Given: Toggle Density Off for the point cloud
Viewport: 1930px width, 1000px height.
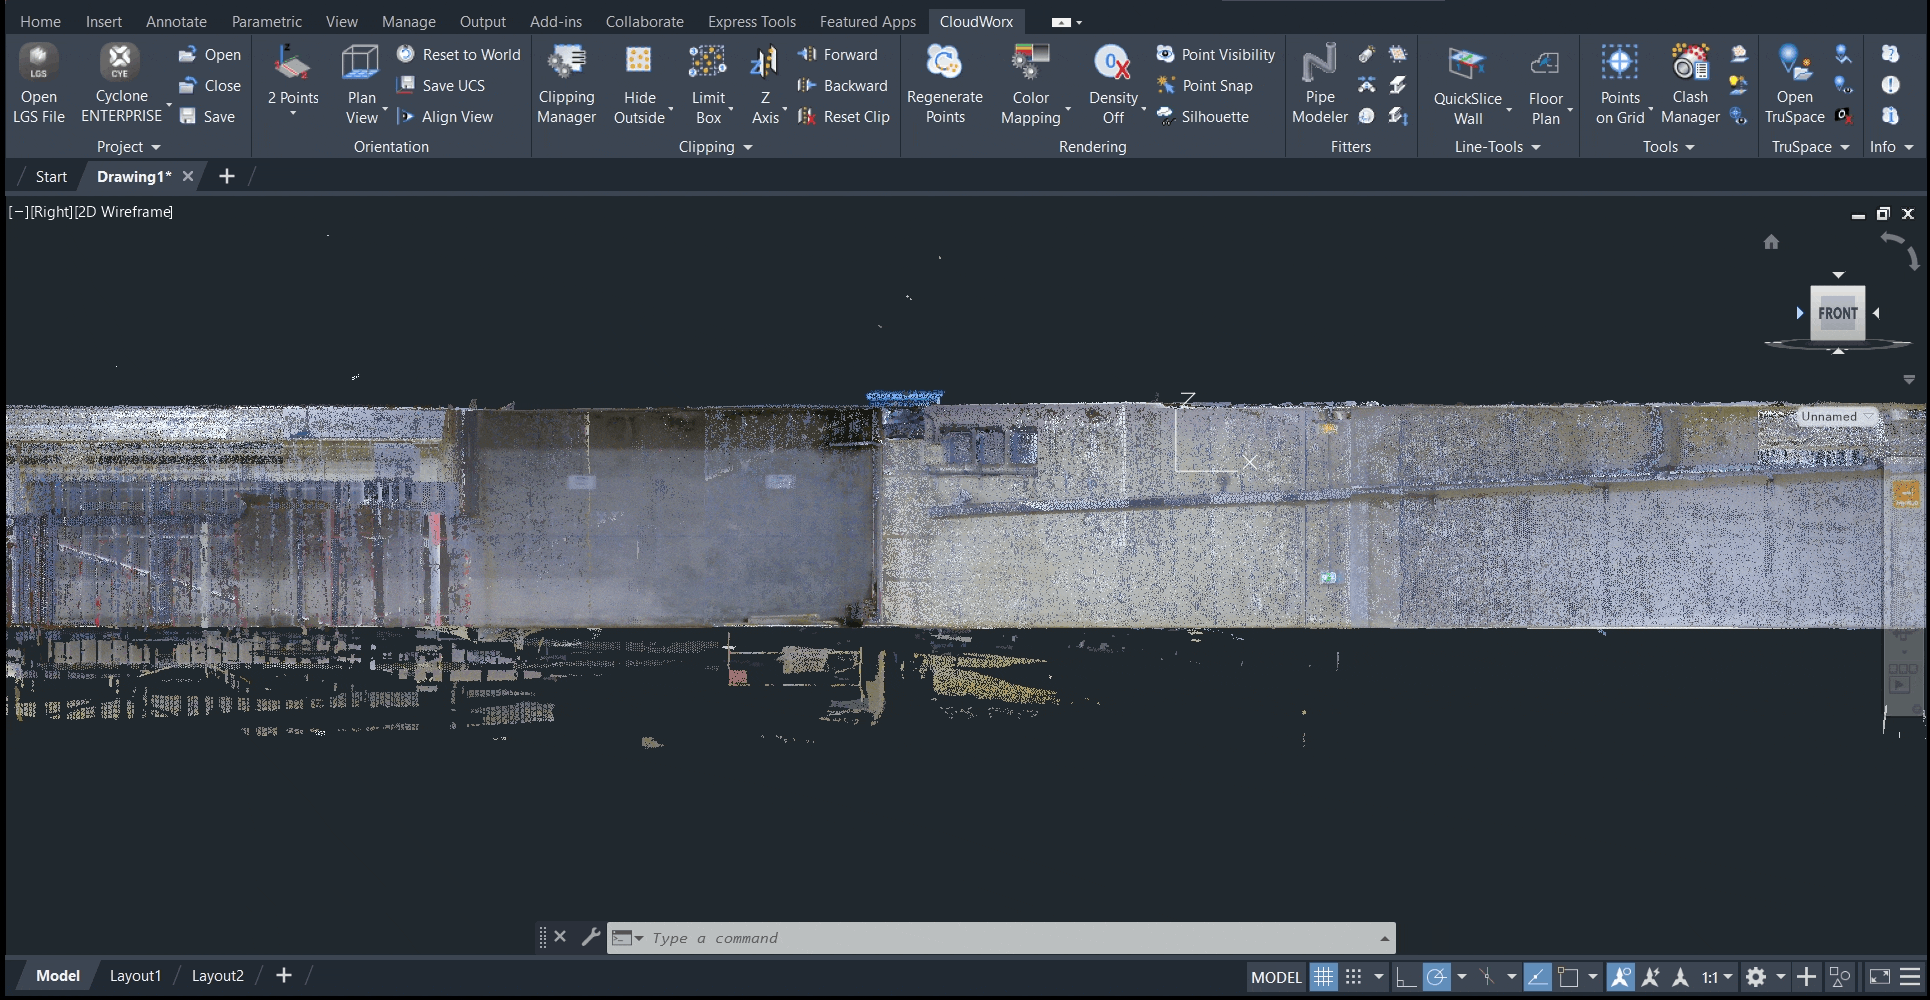Looking at the screenshot, I should (x=1112, y=85).
